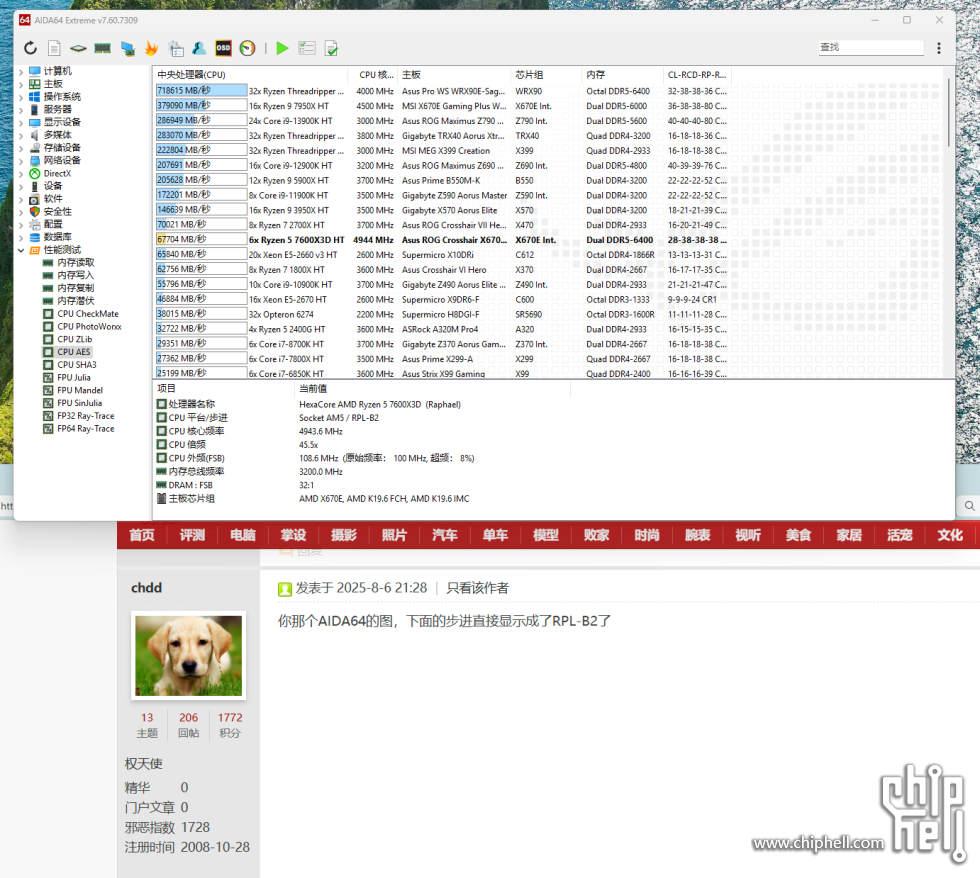Sort by 中央处理器(CPU) column header
The height and width of the screenshot is (878, 980).
click(x=250, y=74)
